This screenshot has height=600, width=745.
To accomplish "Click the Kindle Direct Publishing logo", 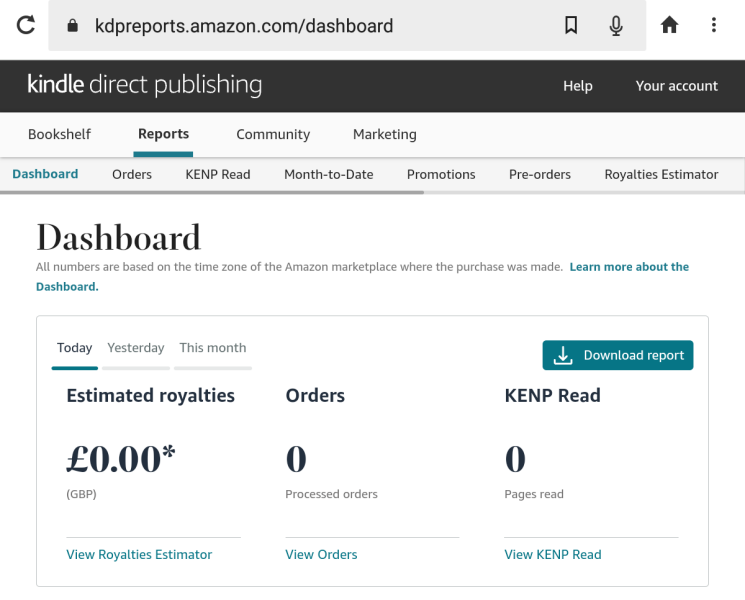I will (145, 85).
